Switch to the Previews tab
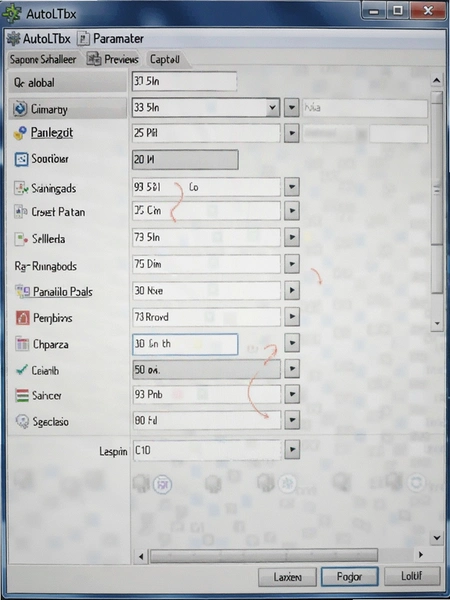Viewport: 450px width, 600px height. click(113, 59)
